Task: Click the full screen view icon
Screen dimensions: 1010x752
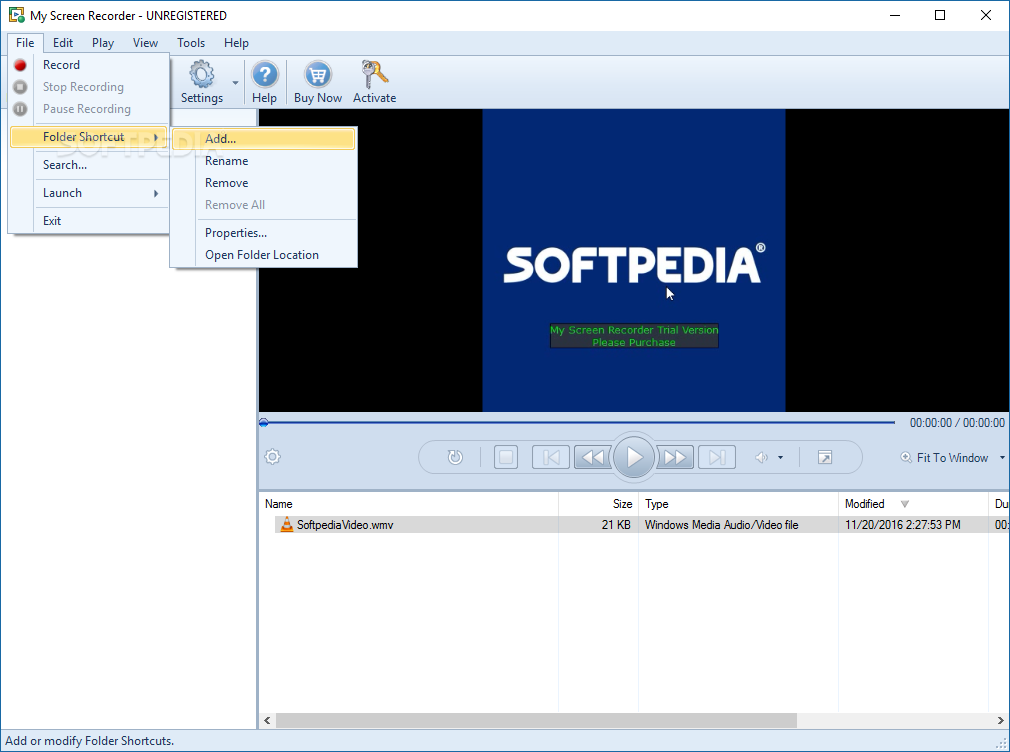Action: tap(824, 458)
